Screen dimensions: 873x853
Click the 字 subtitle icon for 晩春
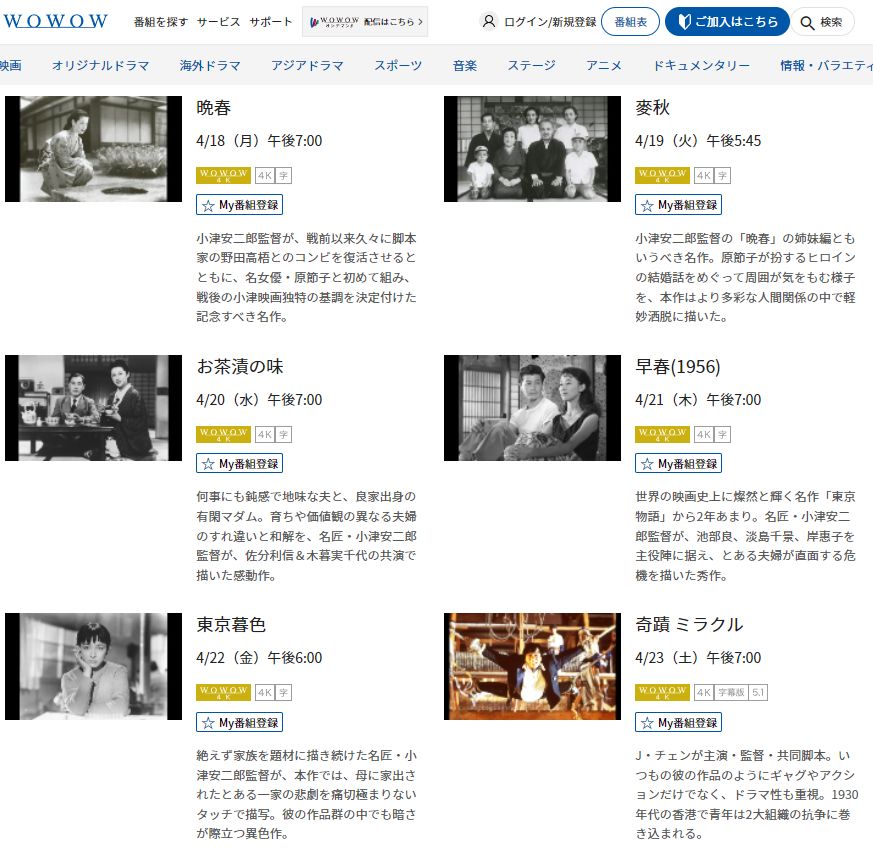click(283, 176)
